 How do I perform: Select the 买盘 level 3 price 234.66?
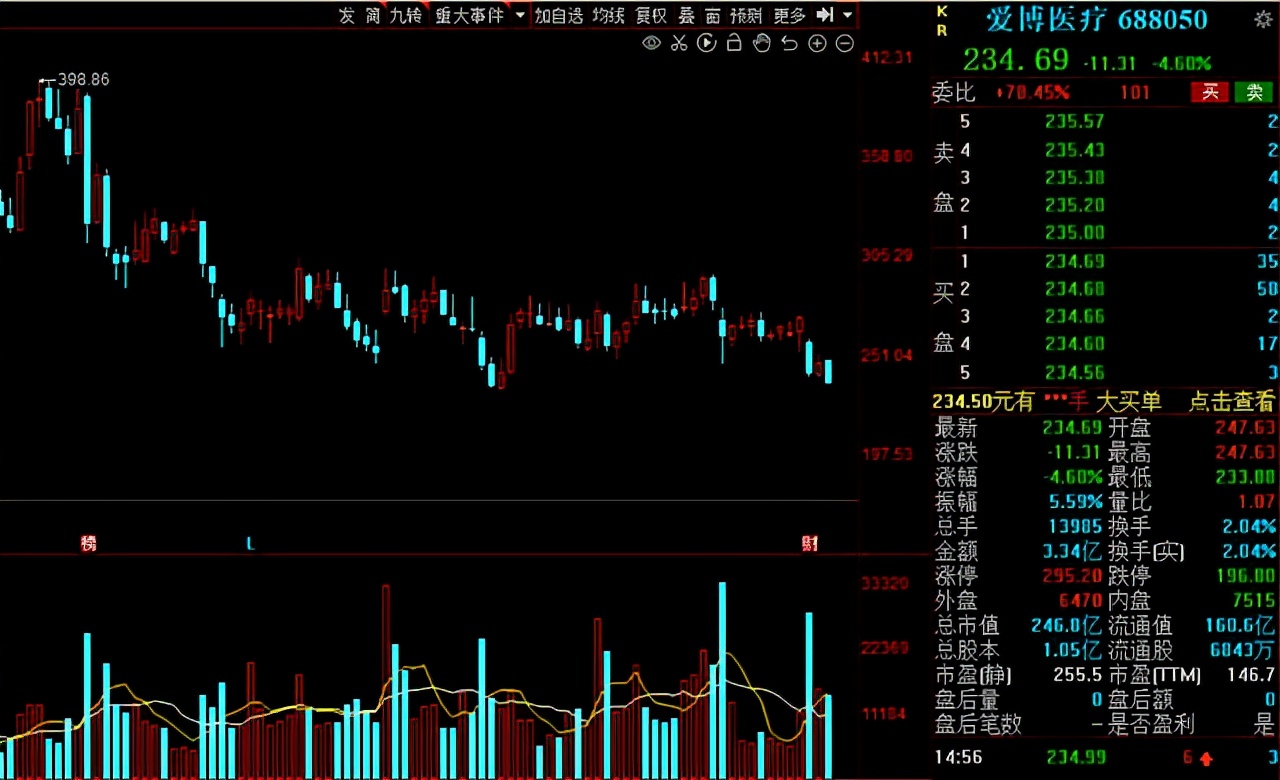(1076, 316)
